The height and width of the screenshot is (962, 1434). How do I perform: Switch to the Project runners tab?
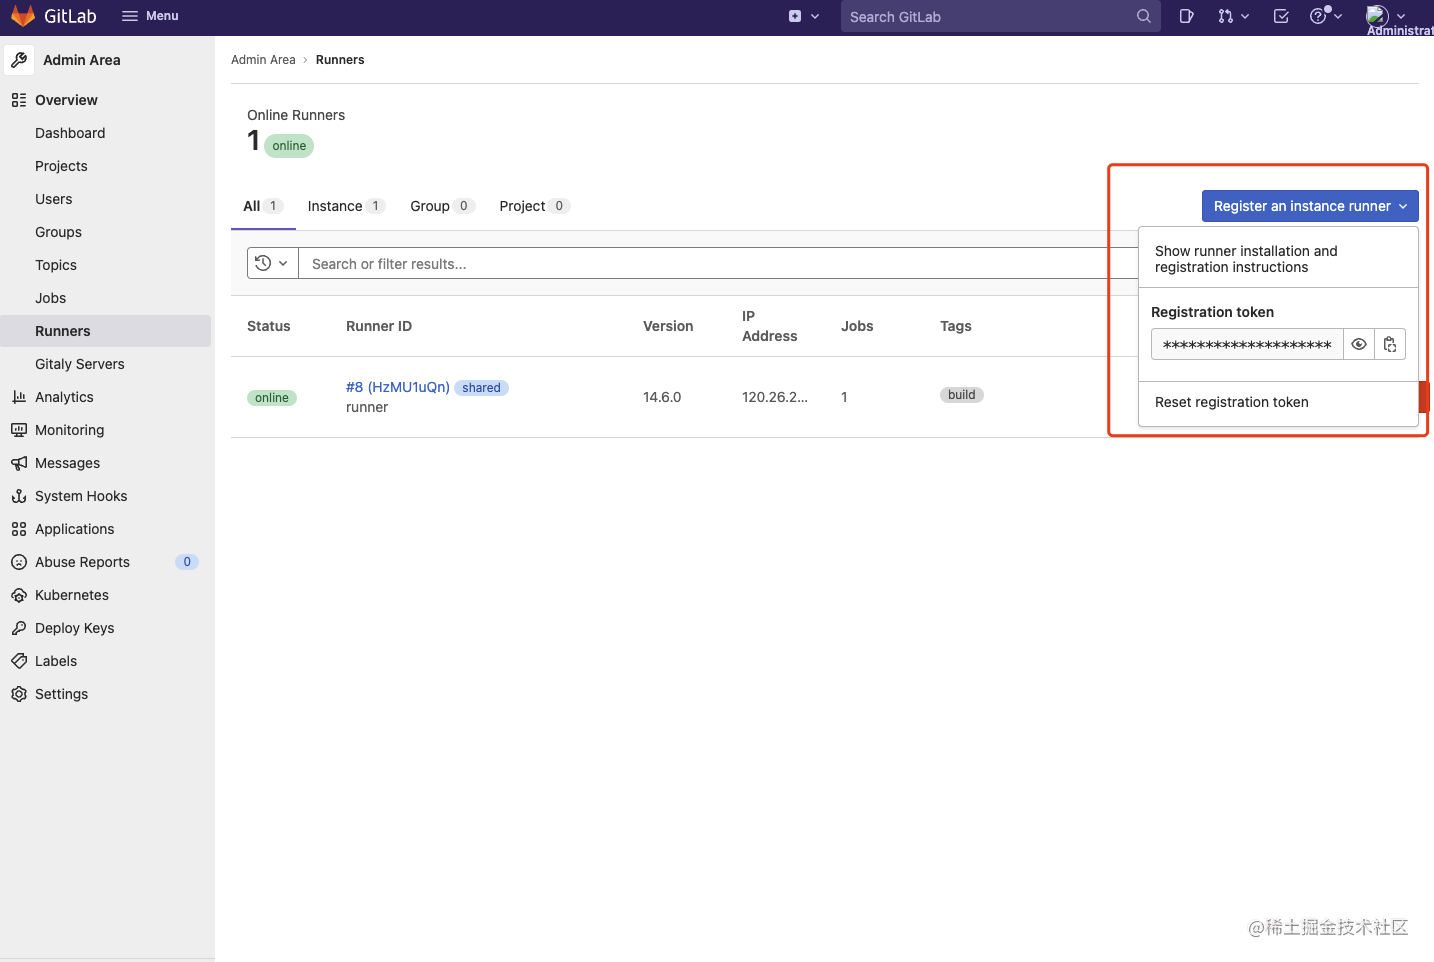tap(534, 206)
